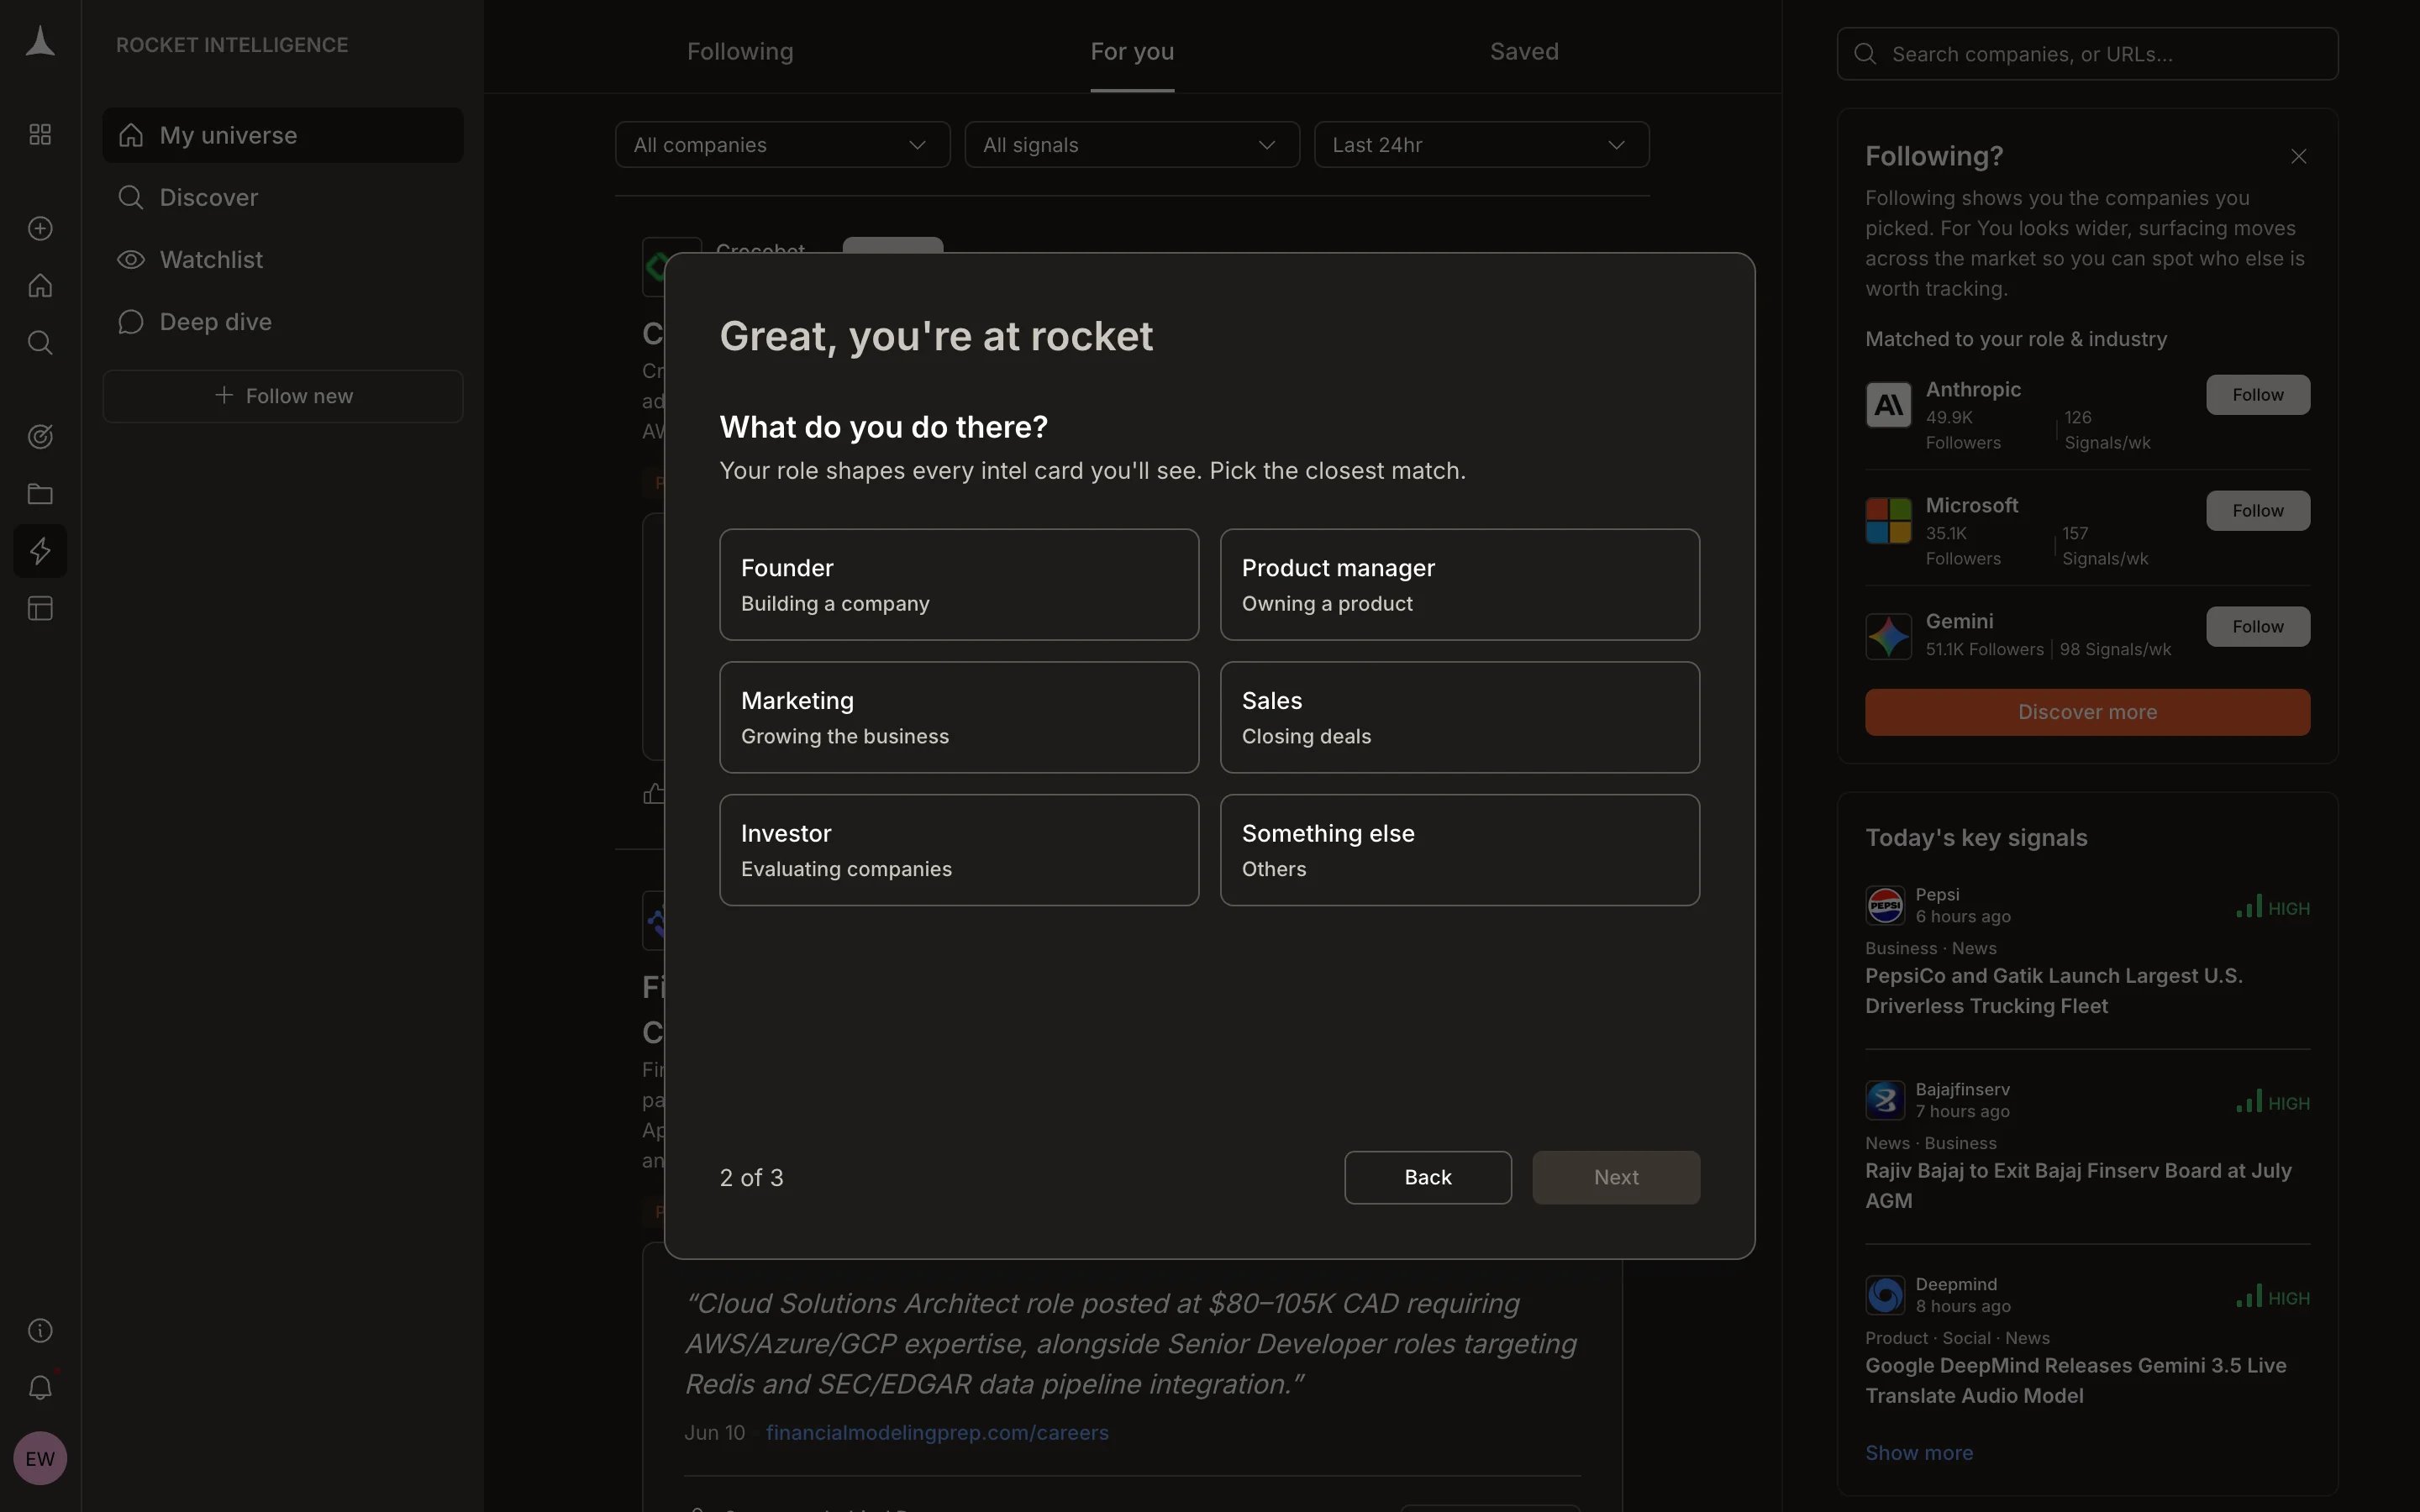Open PepsiCo and Gatik driverless trucking headline
Viewport: 2420px width, 1512px height.
click(2054, 990)
